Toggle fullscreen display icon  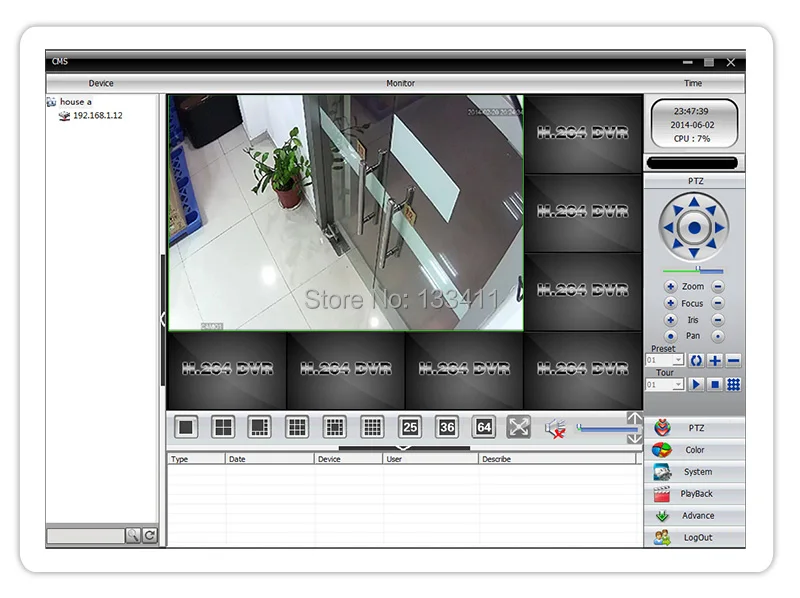pos(519,427)
